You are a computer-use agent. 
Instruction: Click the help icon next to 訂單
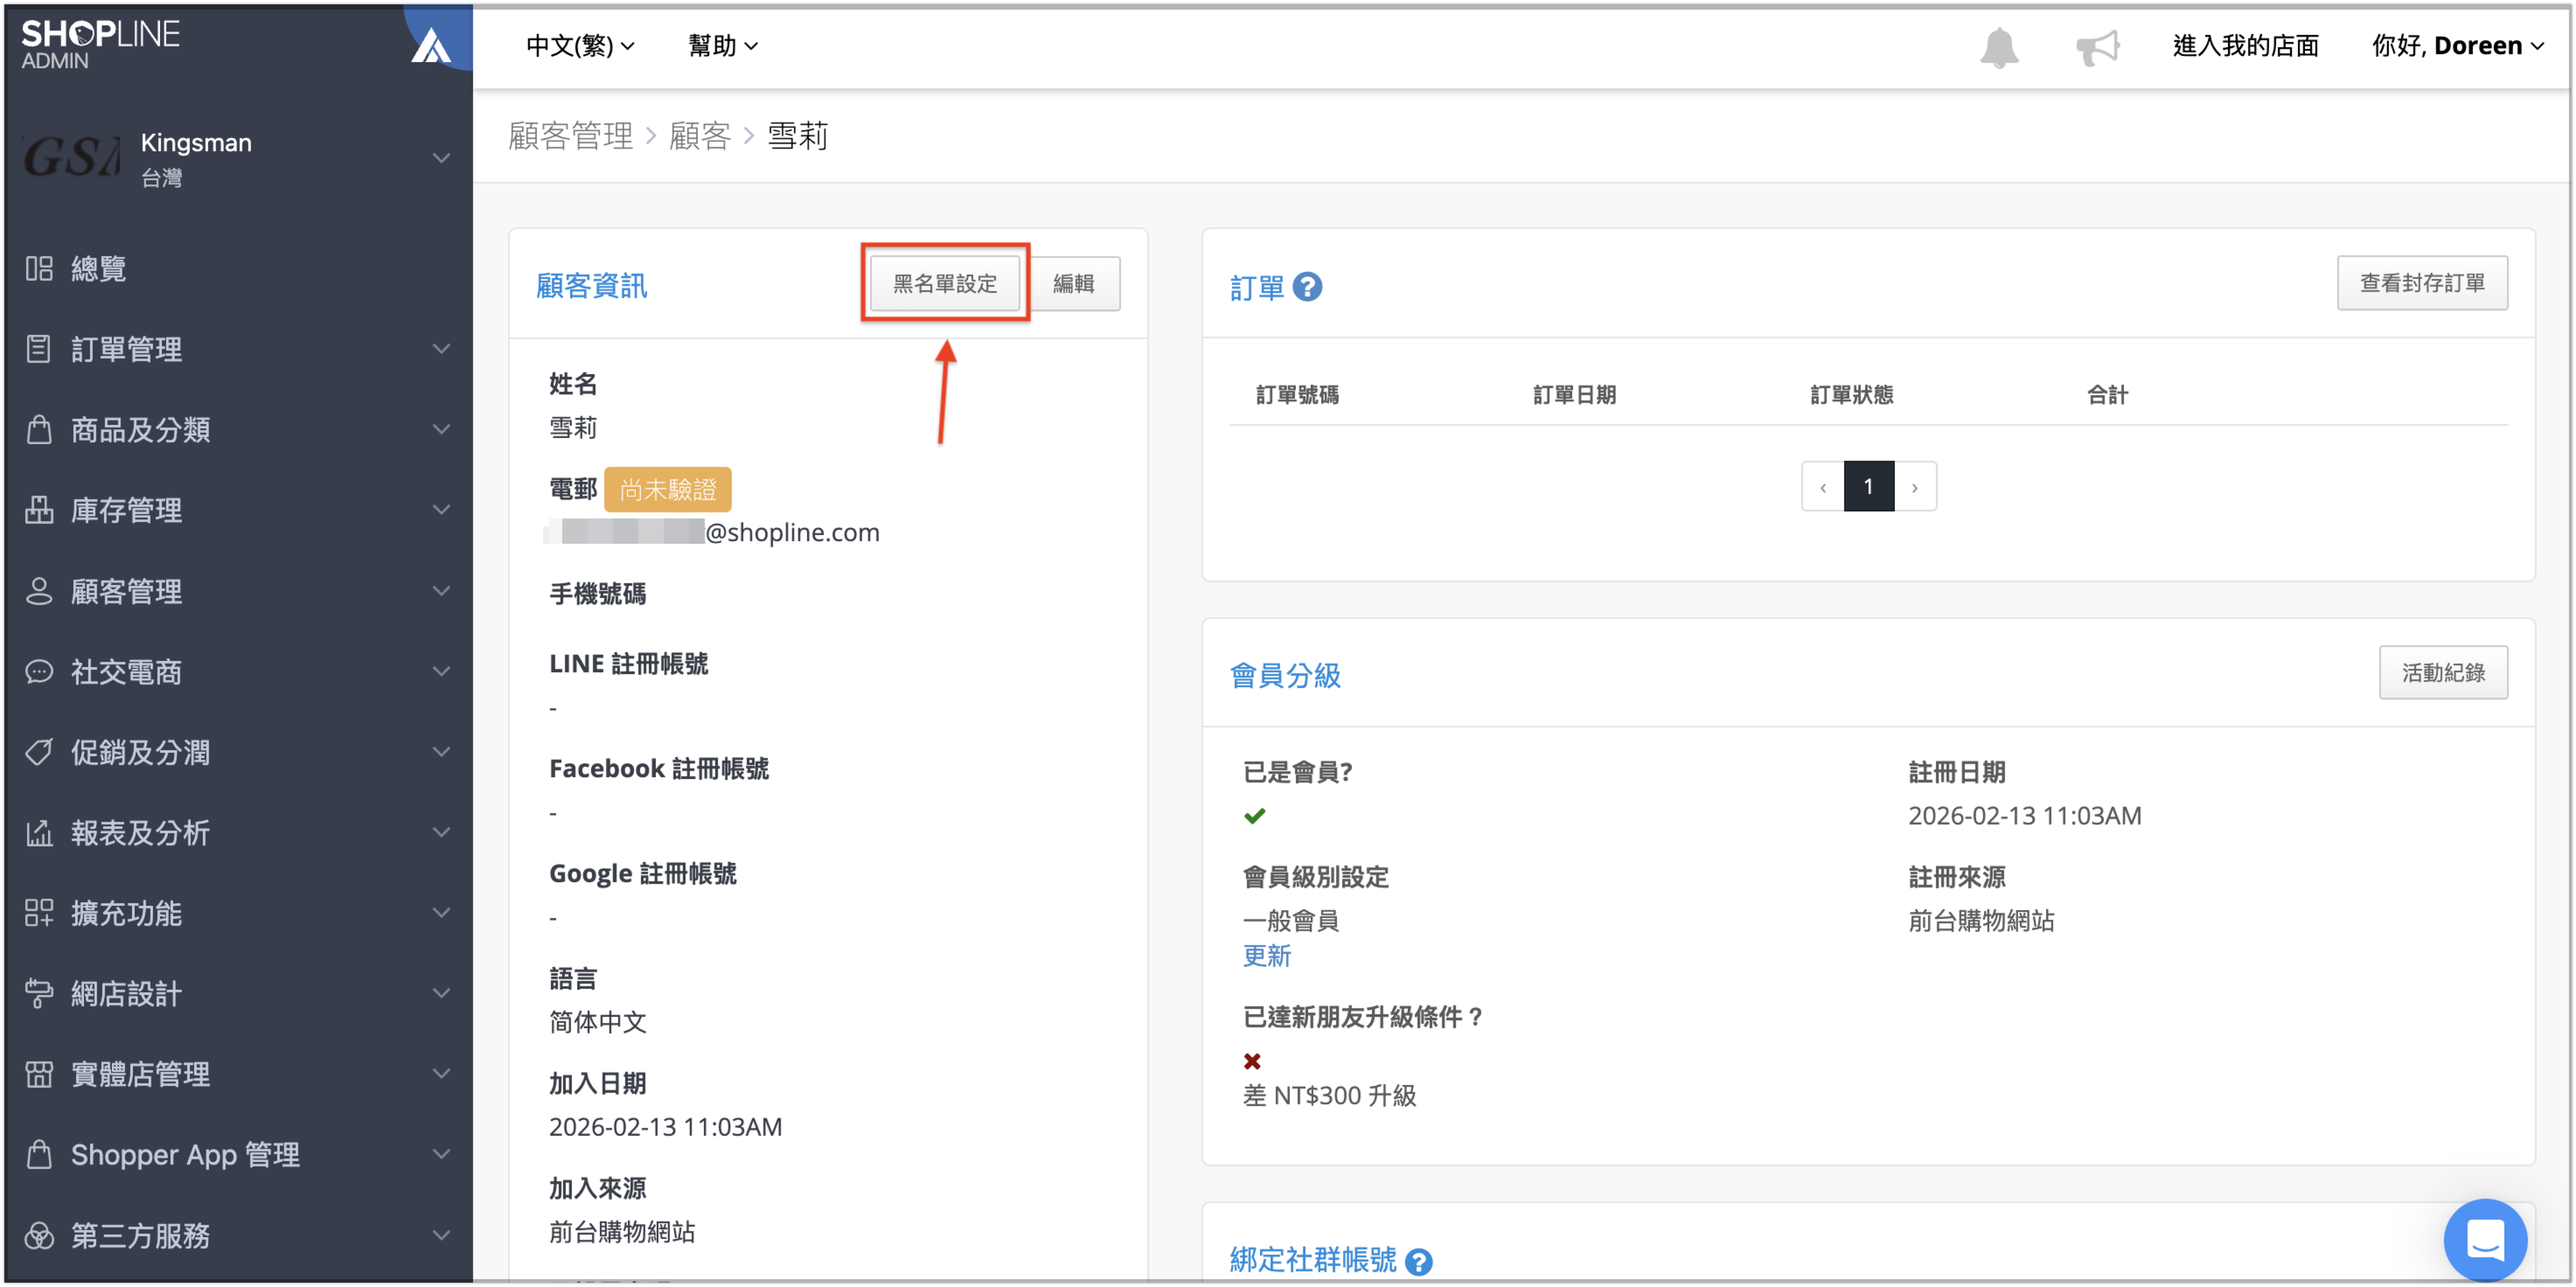[1307, 287]
